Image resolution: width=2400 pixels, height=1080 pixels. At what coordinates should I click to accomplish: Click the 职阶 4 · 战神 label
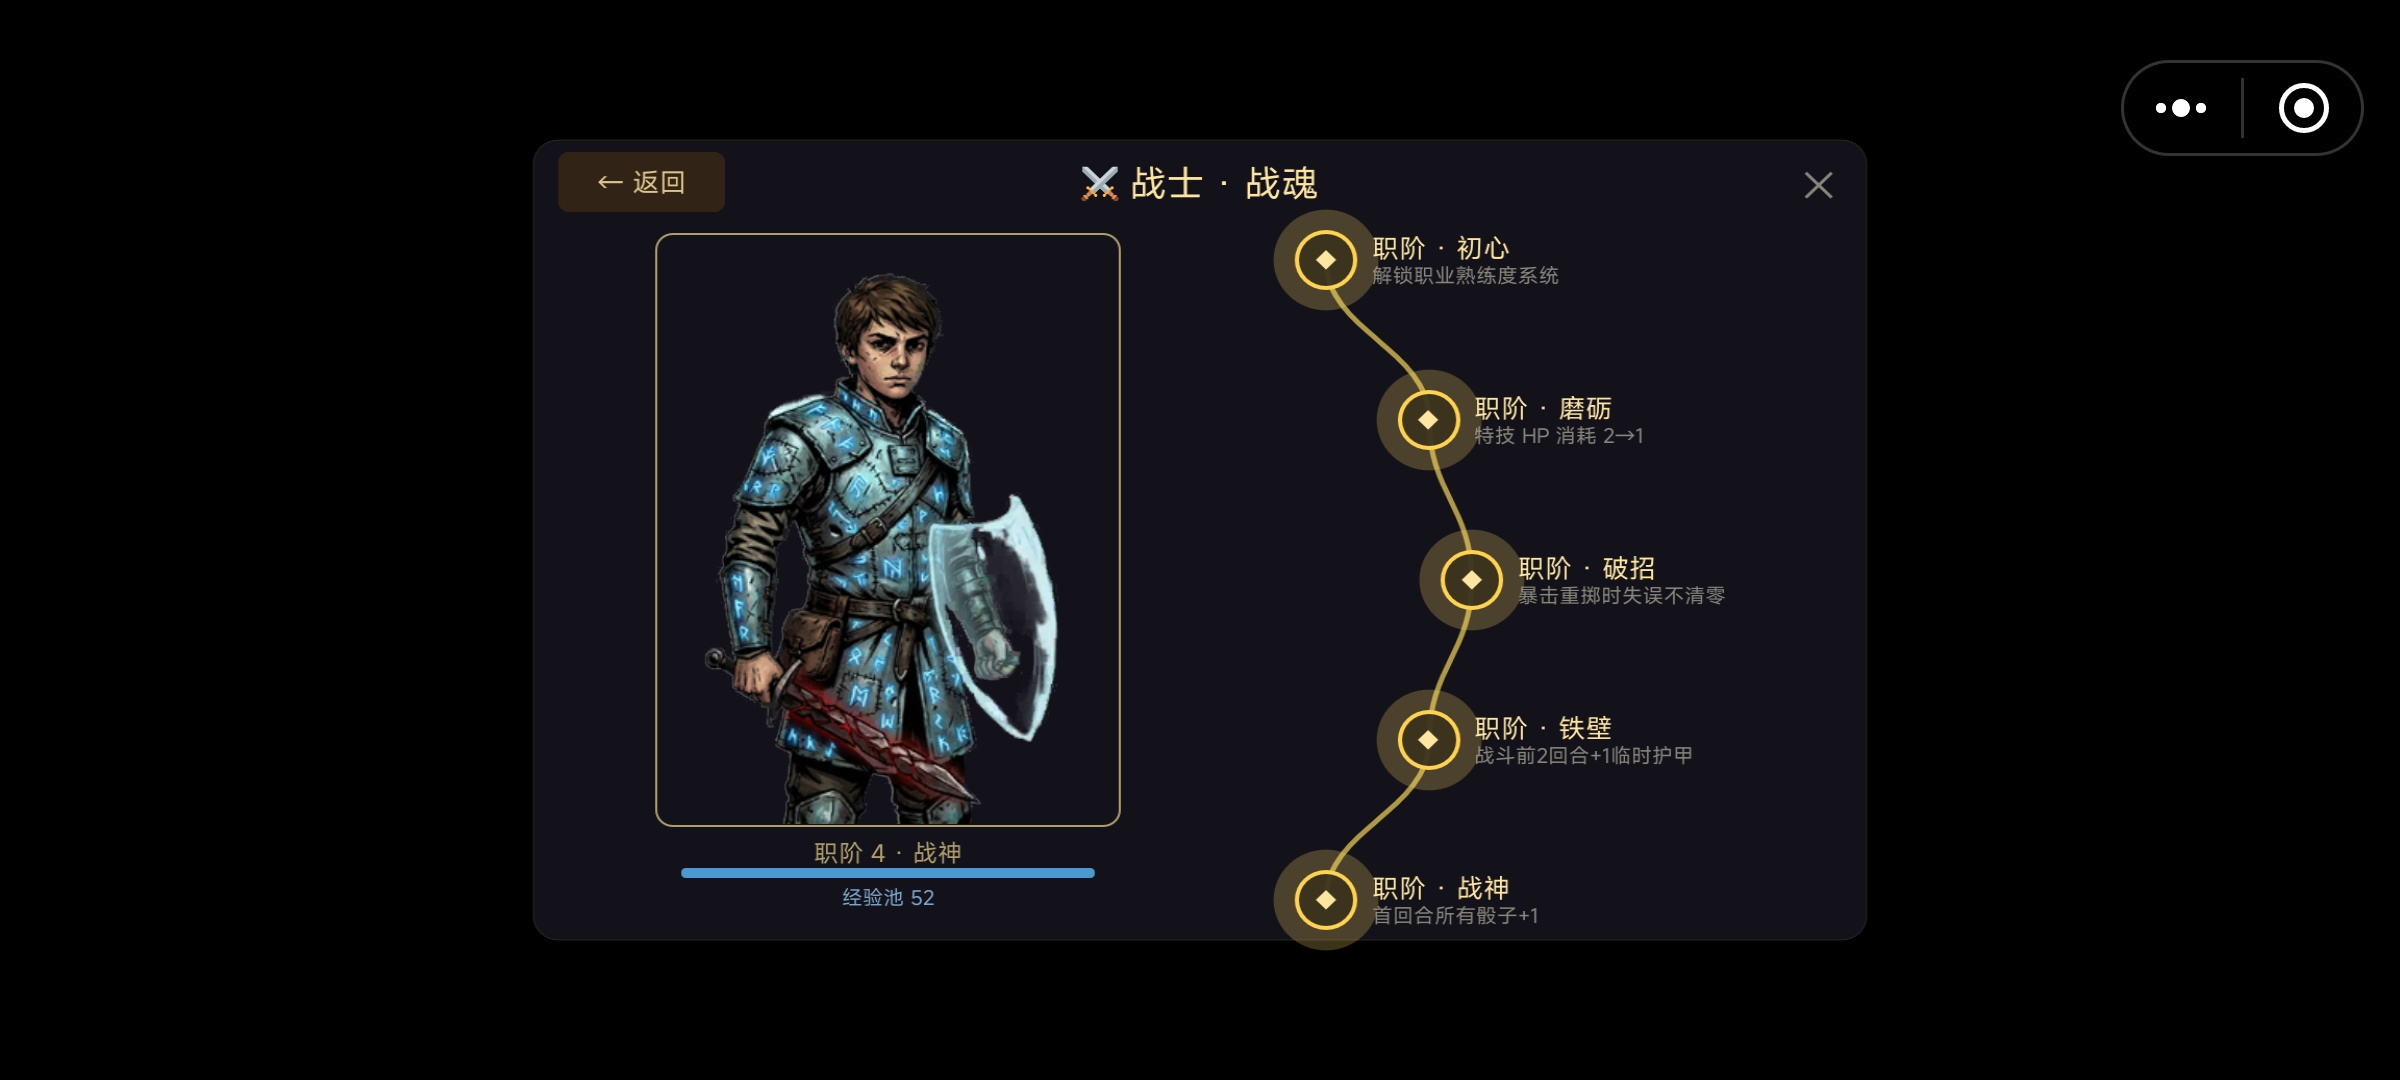tap(888, 853)
